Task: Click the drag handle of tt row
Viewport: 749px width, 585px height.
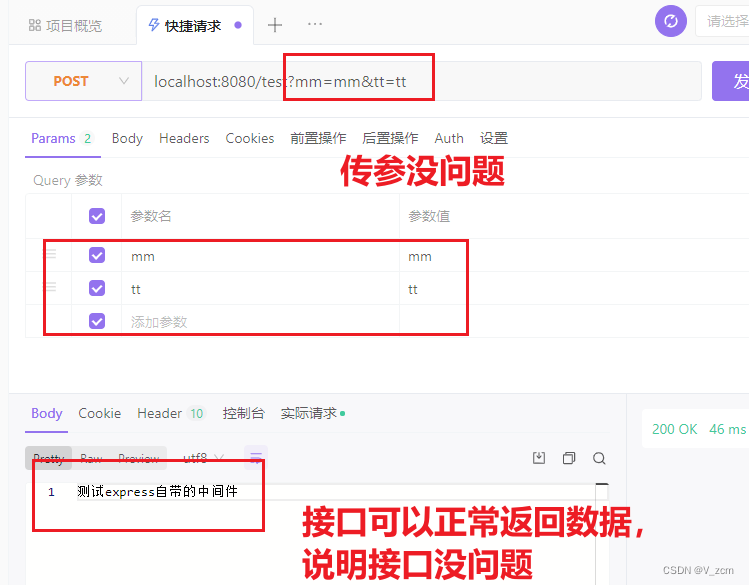Action: 51,287
